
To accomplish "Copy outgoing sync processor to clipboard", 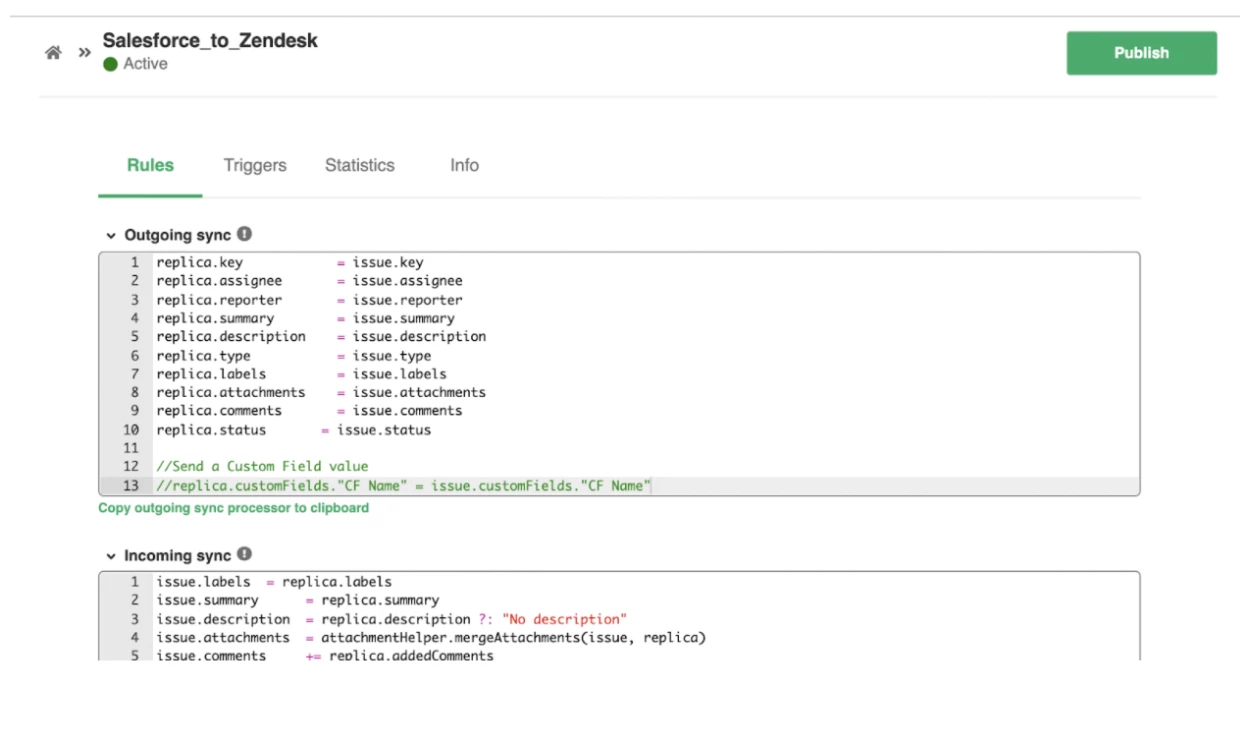I will coord(233,508).
